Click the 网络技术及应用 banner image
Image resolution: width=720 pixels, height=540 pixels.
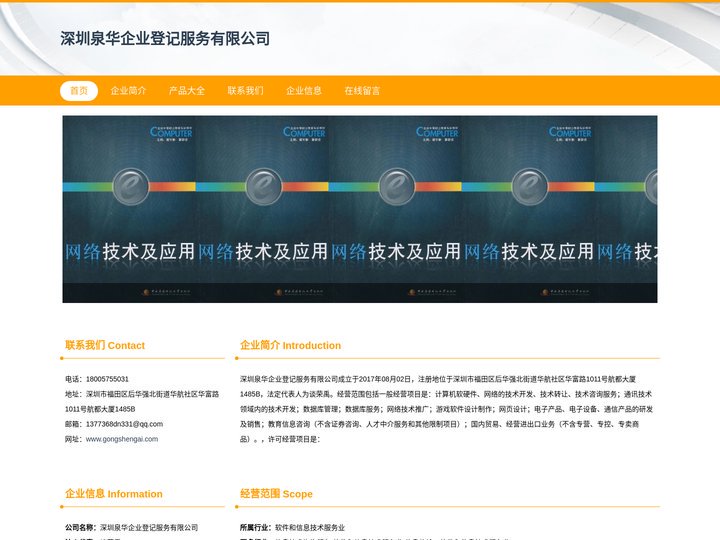pos(360,209)
